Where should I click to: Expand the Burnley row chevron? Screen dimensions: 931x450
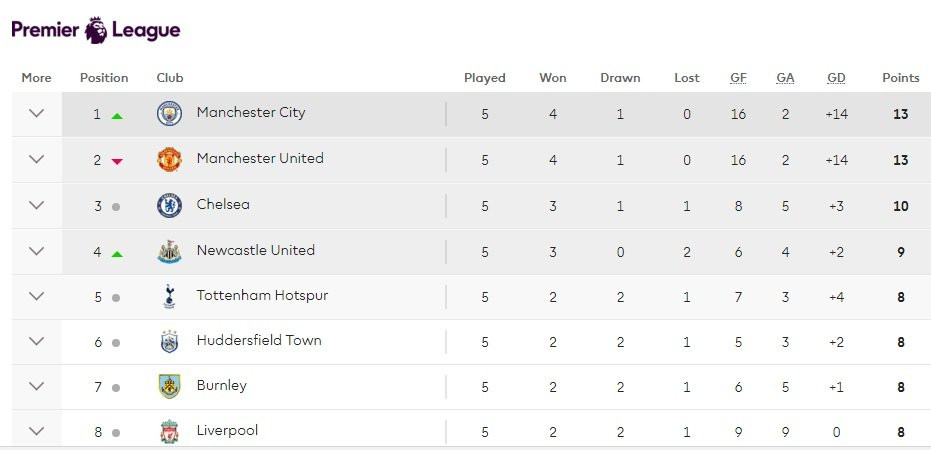pyautogui.click(x=37, y=386)
